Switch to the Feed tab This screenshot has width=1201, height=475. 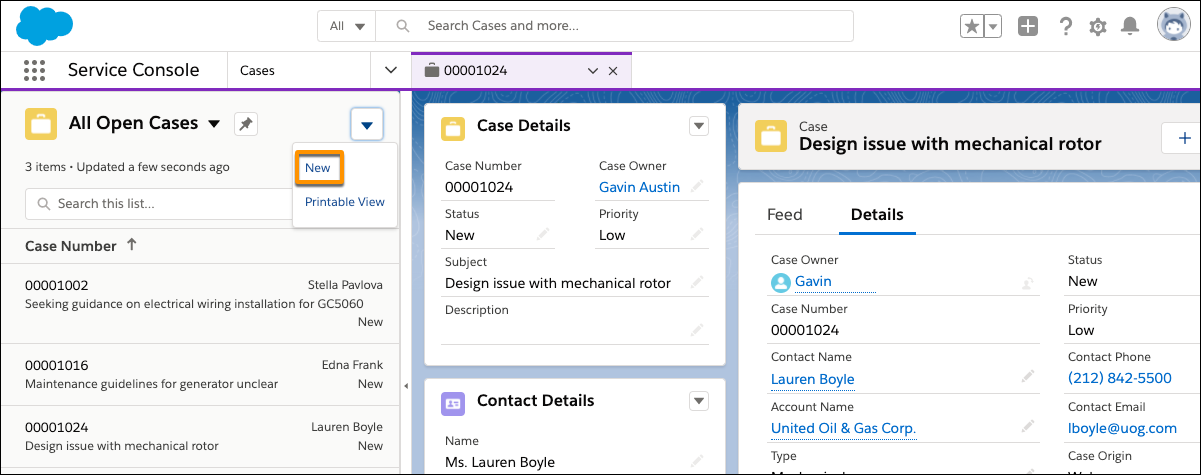[785, 214]
